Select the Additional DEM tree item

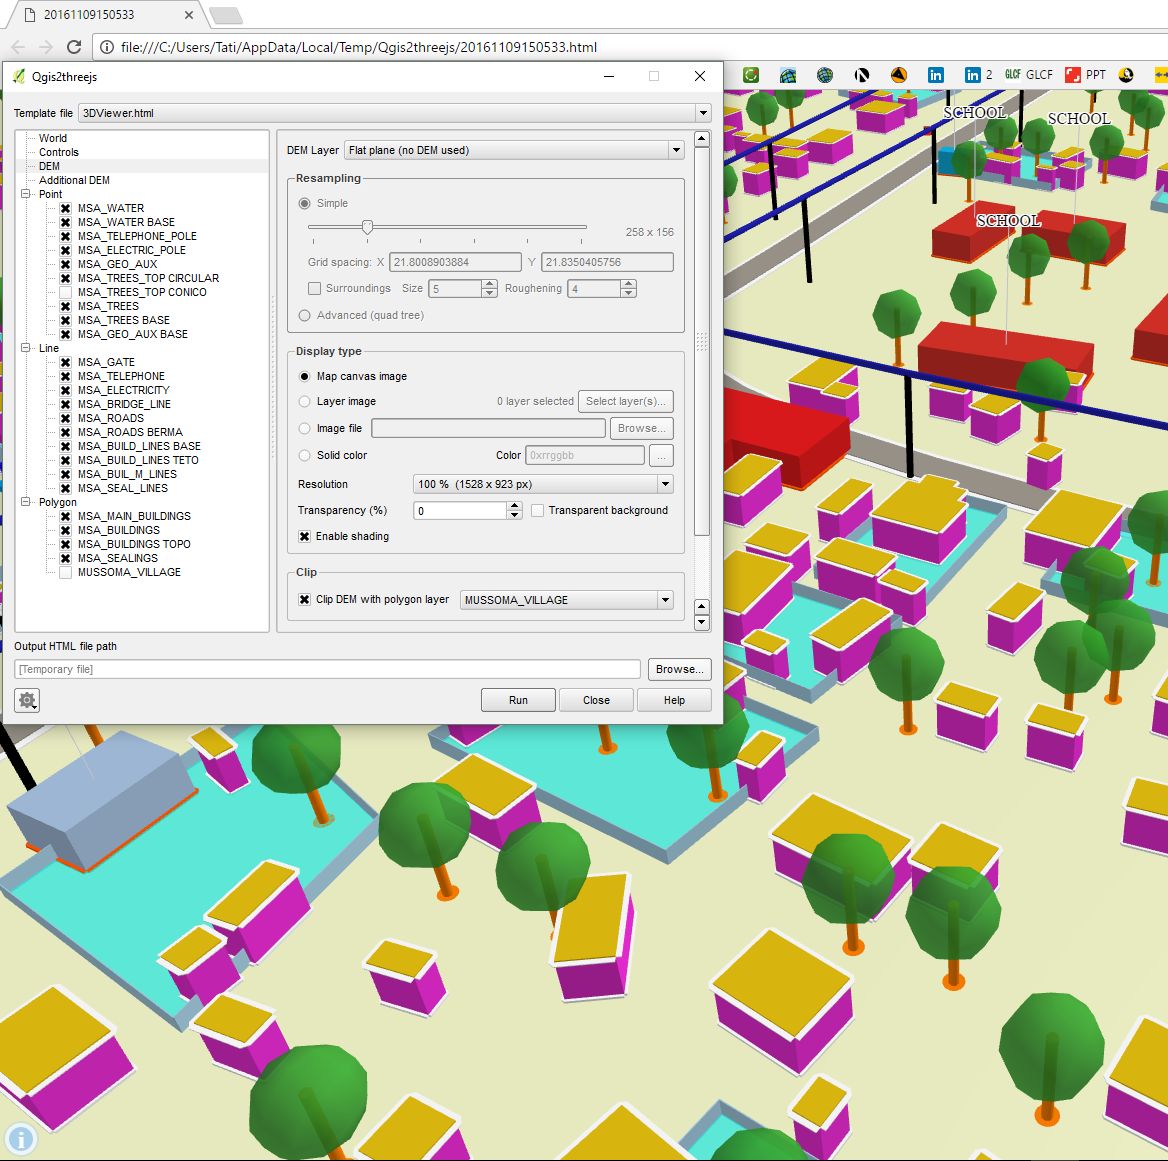click(74, 180)
